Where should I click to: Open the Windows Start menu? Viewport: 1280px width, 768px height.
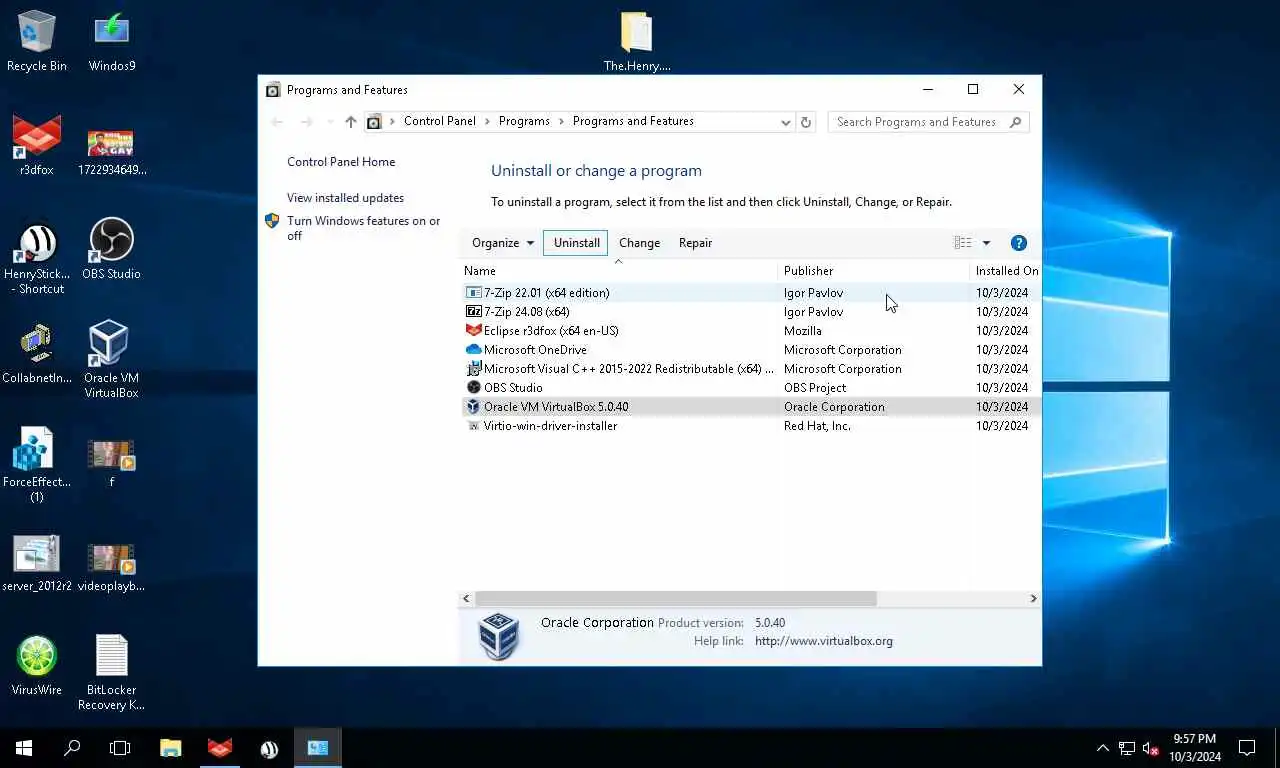pyautogui.click(x=24, y=747)
